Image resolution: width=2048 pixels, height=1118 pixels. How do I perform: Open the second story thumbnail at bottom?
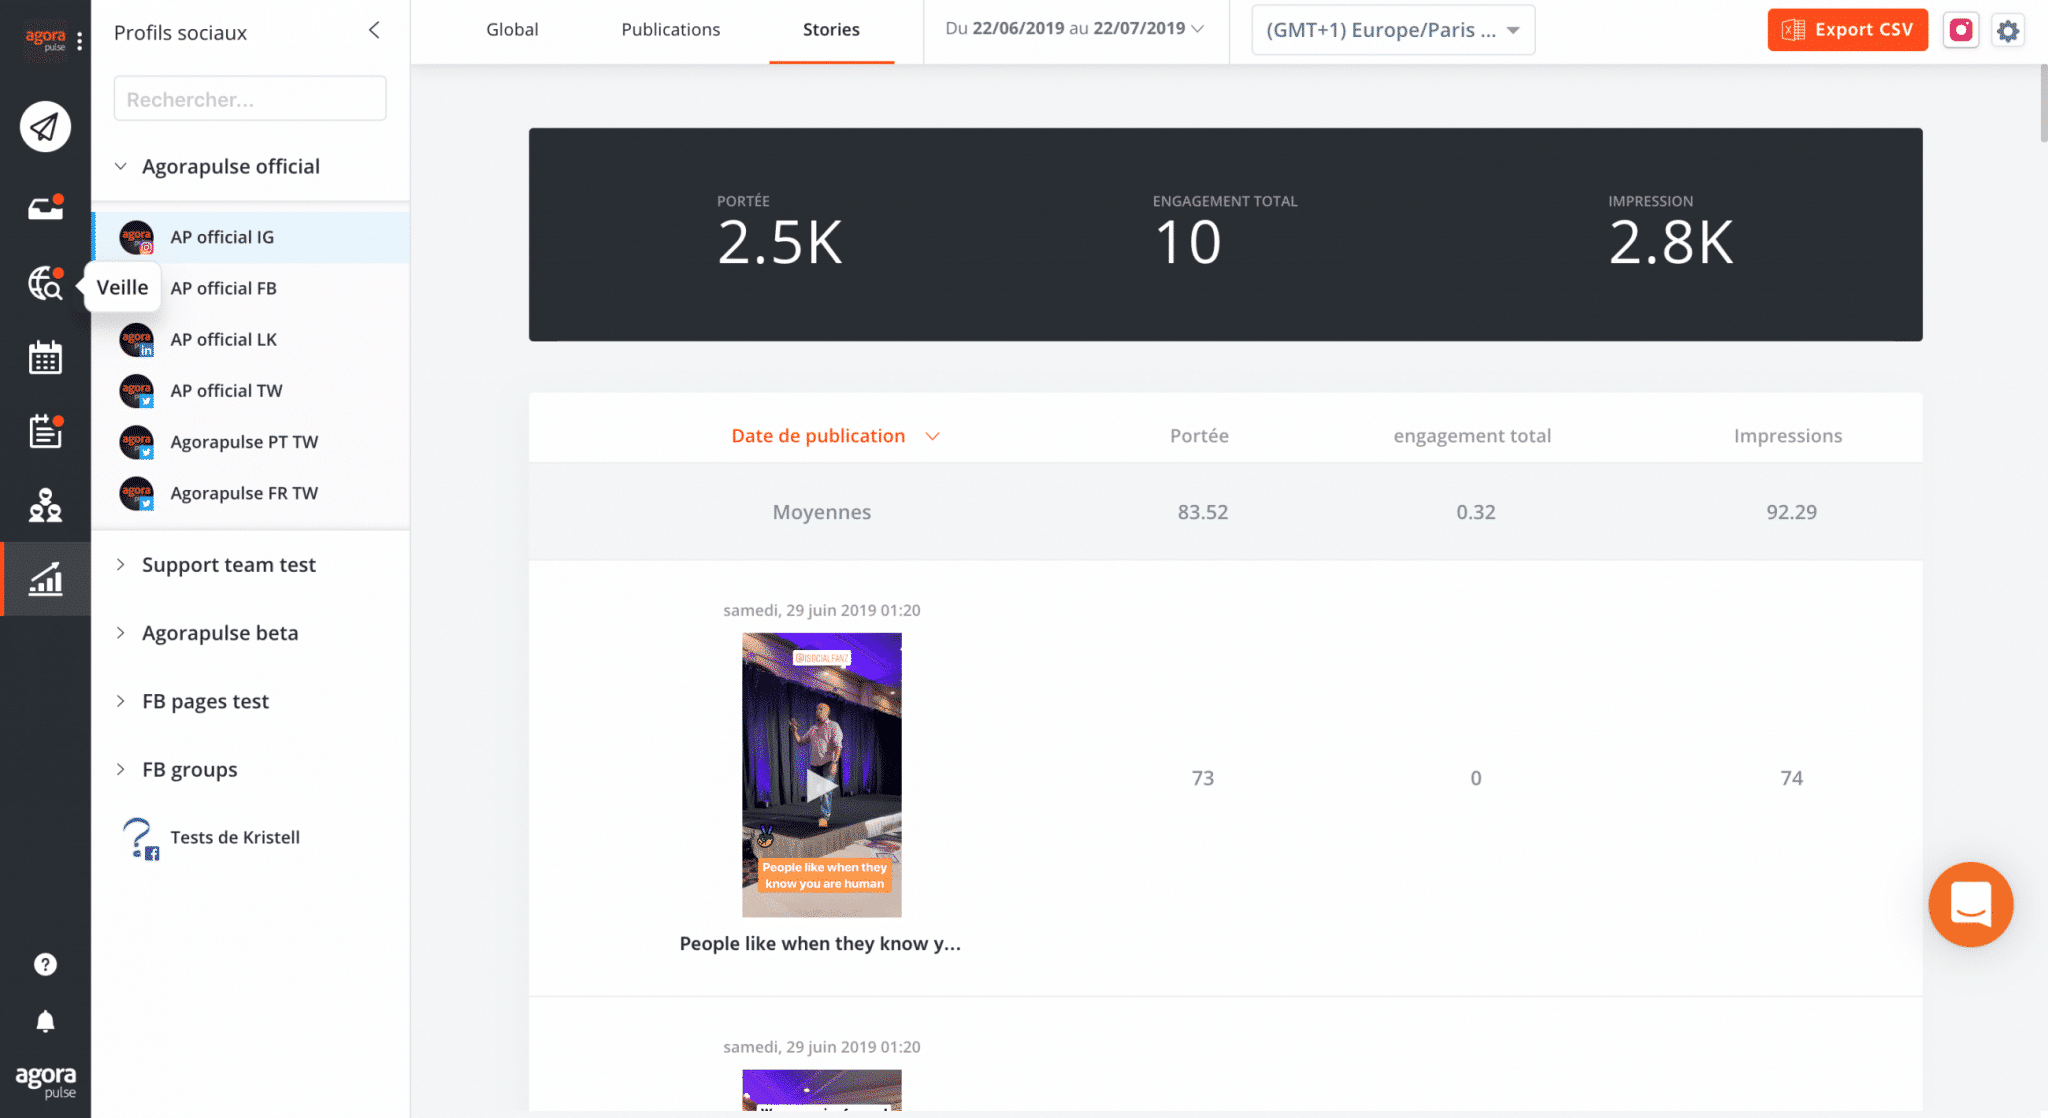(821, 1090)
